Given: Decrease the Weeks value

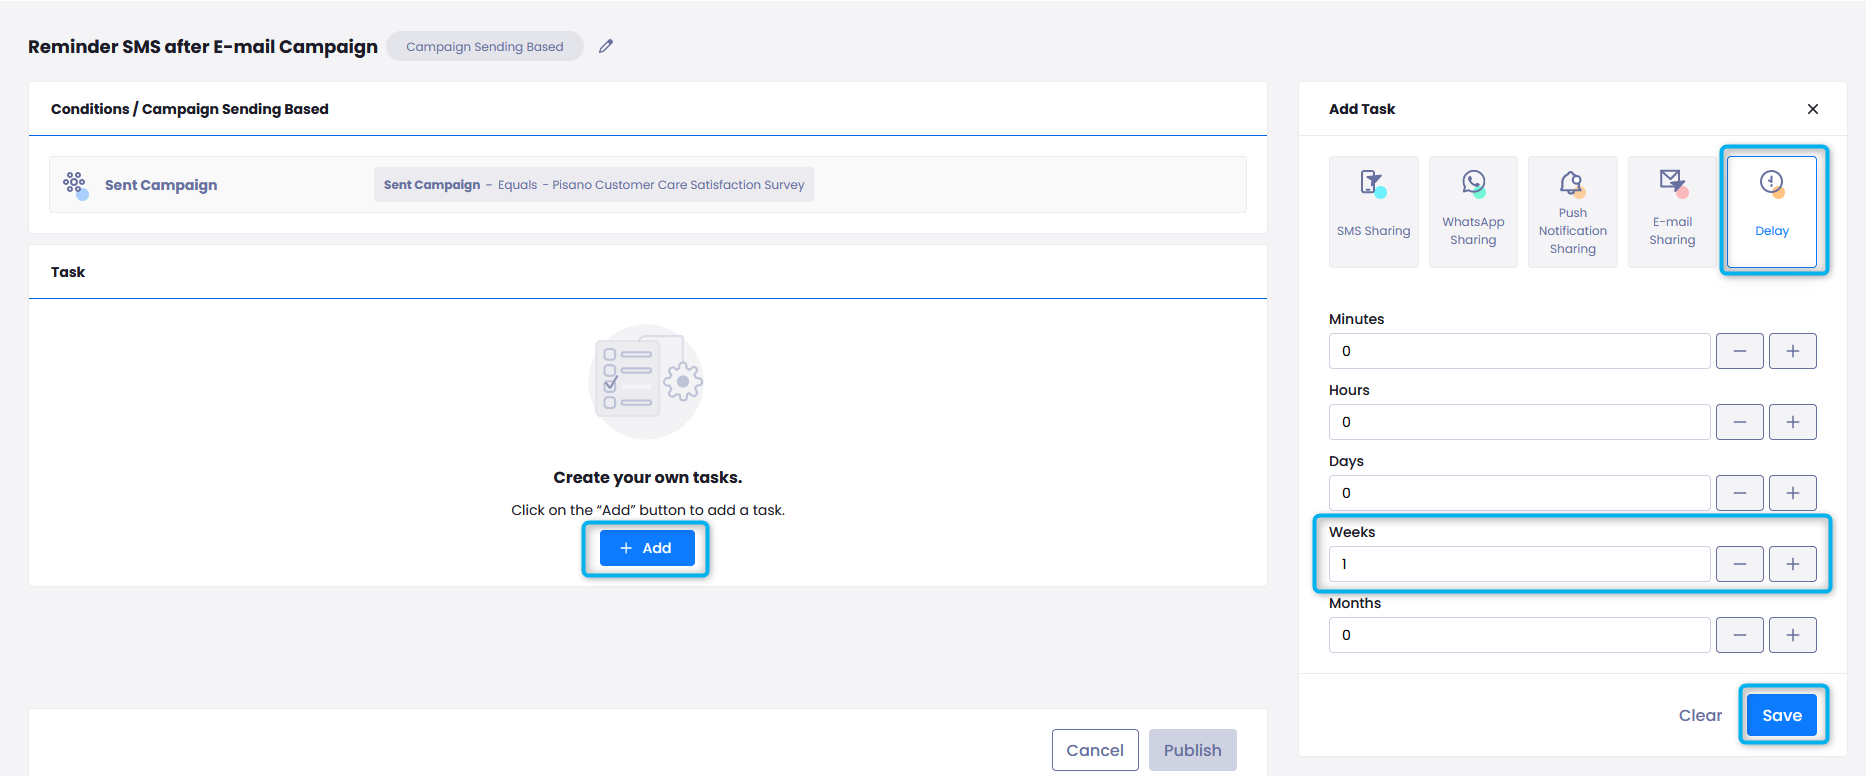Looking at the screenshot, I should click(1739, 564).
